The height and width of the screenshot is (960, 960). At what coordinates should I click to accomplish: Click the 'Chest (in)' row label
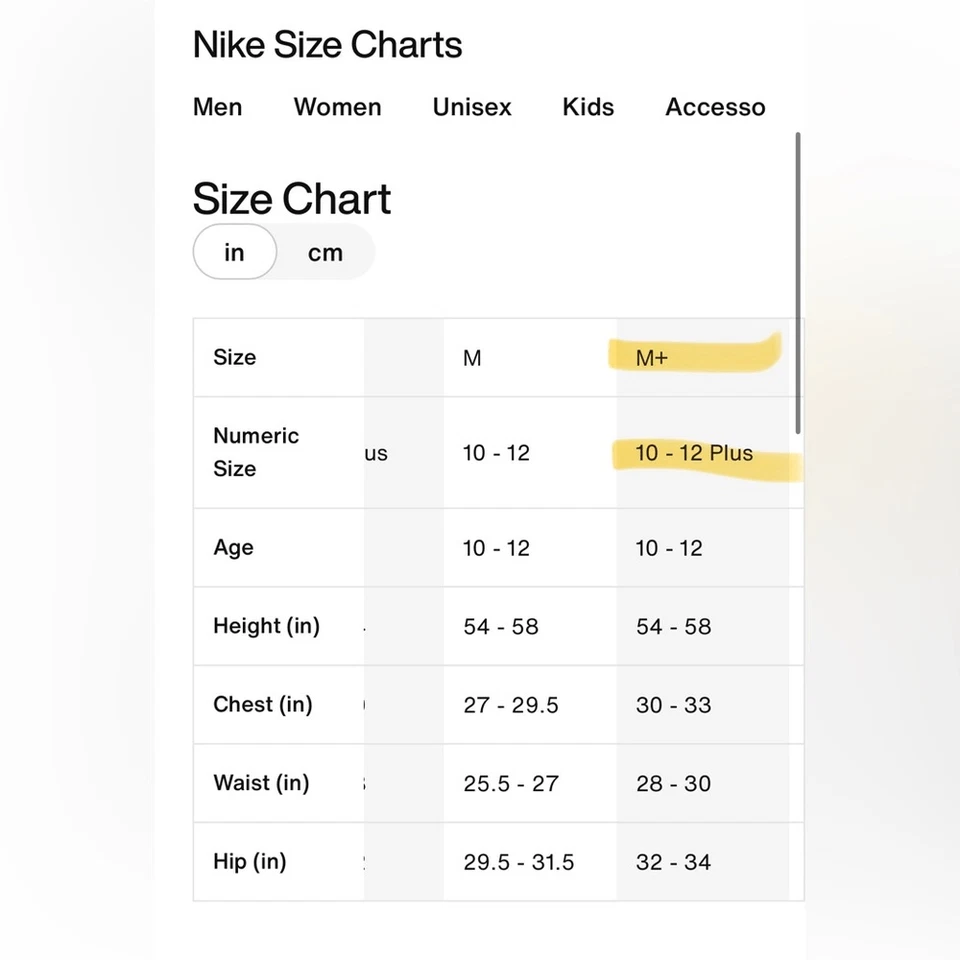[x=263, y=704]
